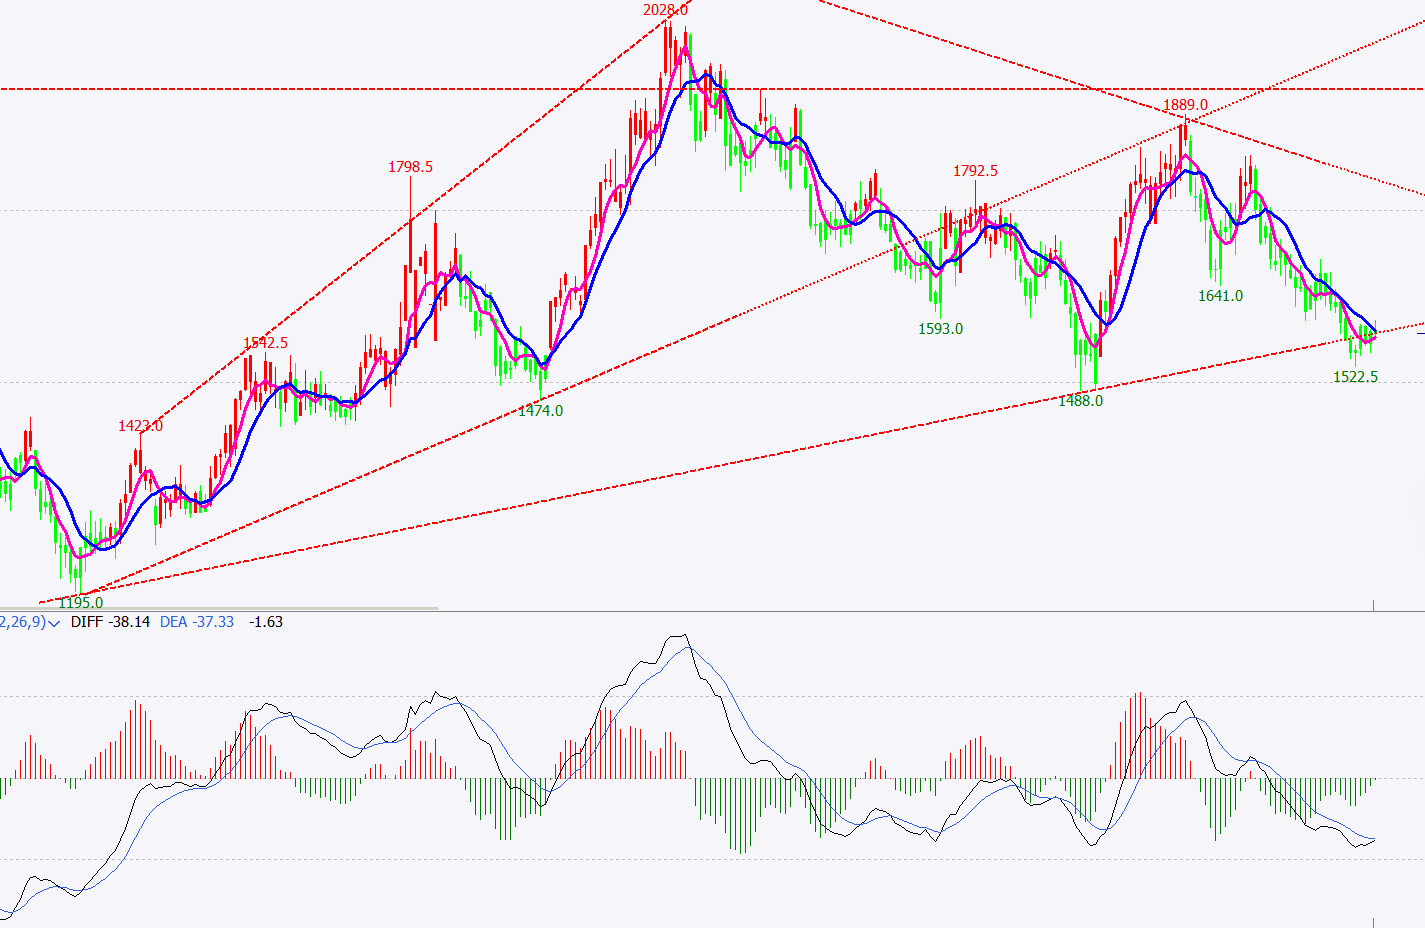The width and height of the screenshot is (1425, 928).
Task: Click the horizontal scrollbar below price chart
Action: point(219,608)
